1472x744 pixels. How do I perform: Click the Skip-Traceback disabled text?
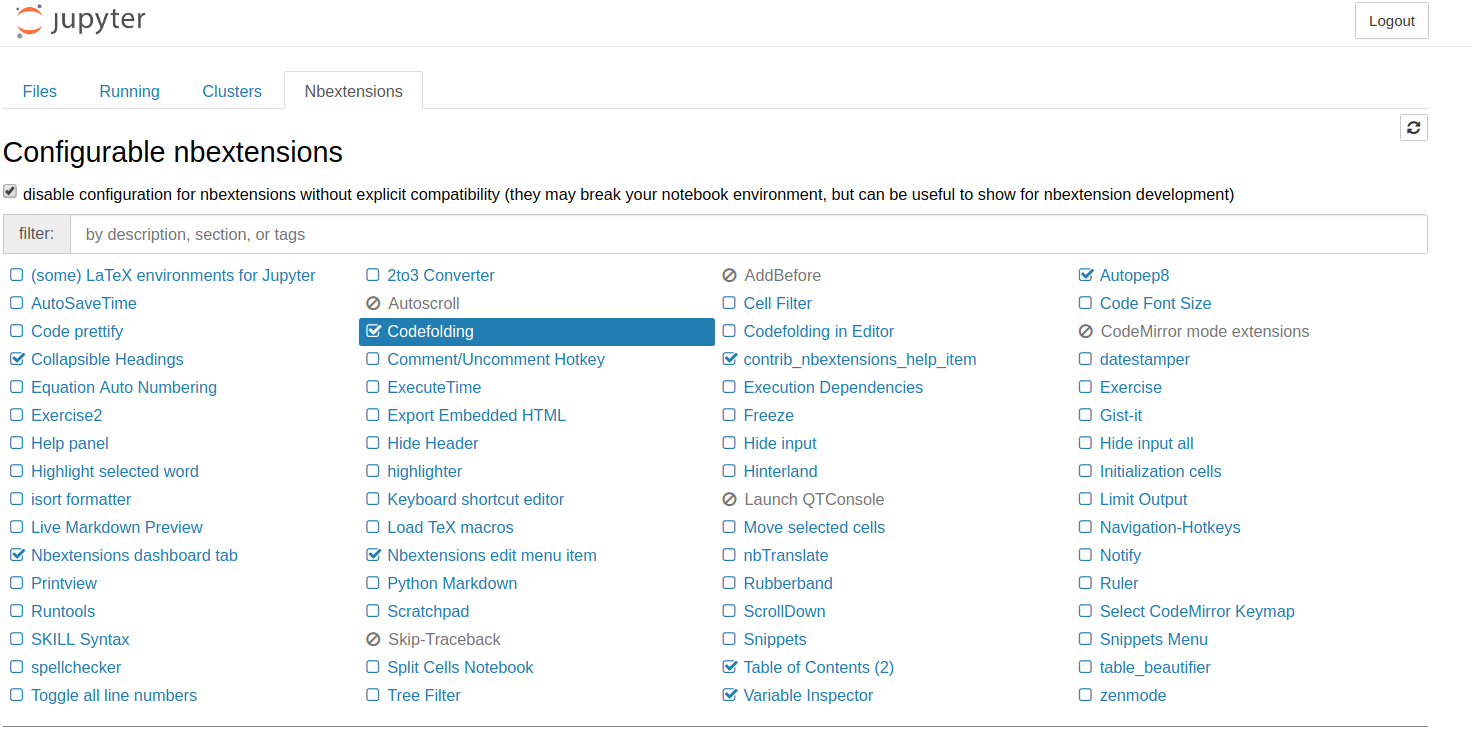[445, 639]
